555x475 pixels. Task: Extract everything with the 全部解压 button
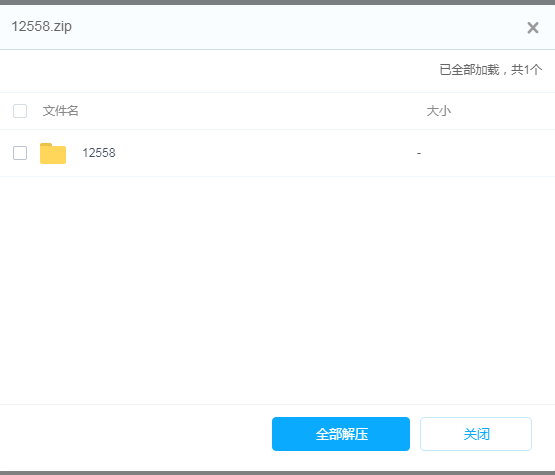341,434
